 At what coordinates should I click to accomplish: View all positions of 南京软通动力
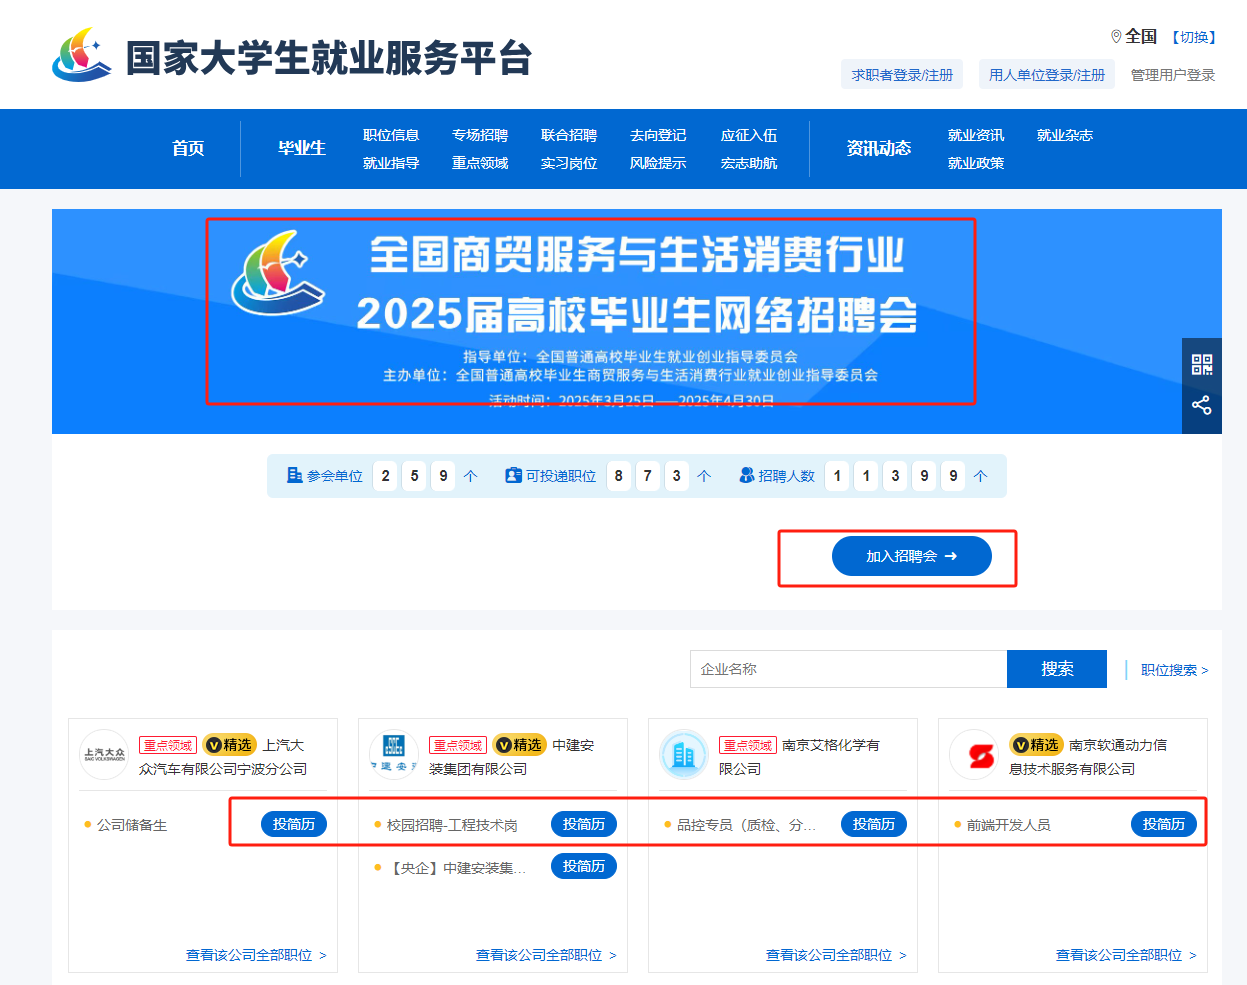[1126, 955]
